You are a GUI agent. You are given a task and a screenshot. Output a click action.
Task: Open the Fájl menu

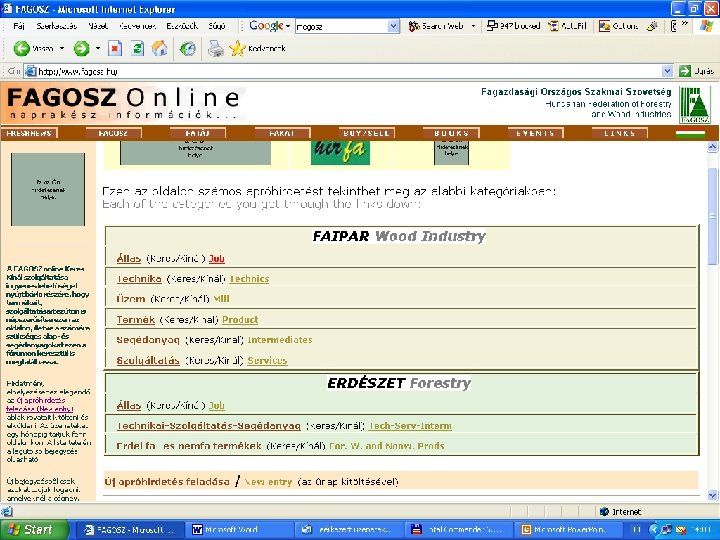(19, 26)
